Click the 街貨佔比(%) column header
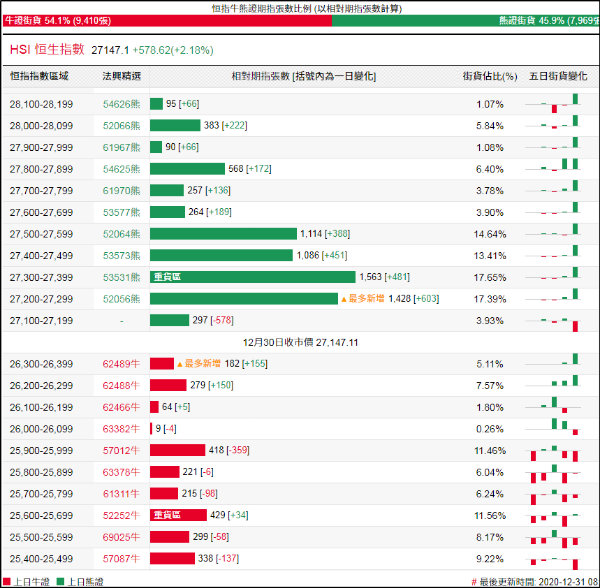600x588 pixels. pos(490,76)
